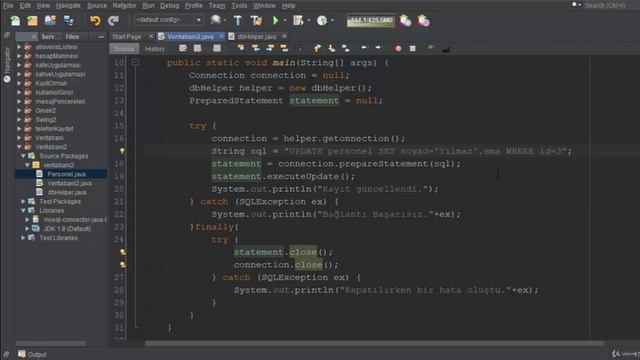Open the dropdown arrow beside the Run icon
Screen dimensions: 640x360
pyautogui.click(x=285, y=20)
